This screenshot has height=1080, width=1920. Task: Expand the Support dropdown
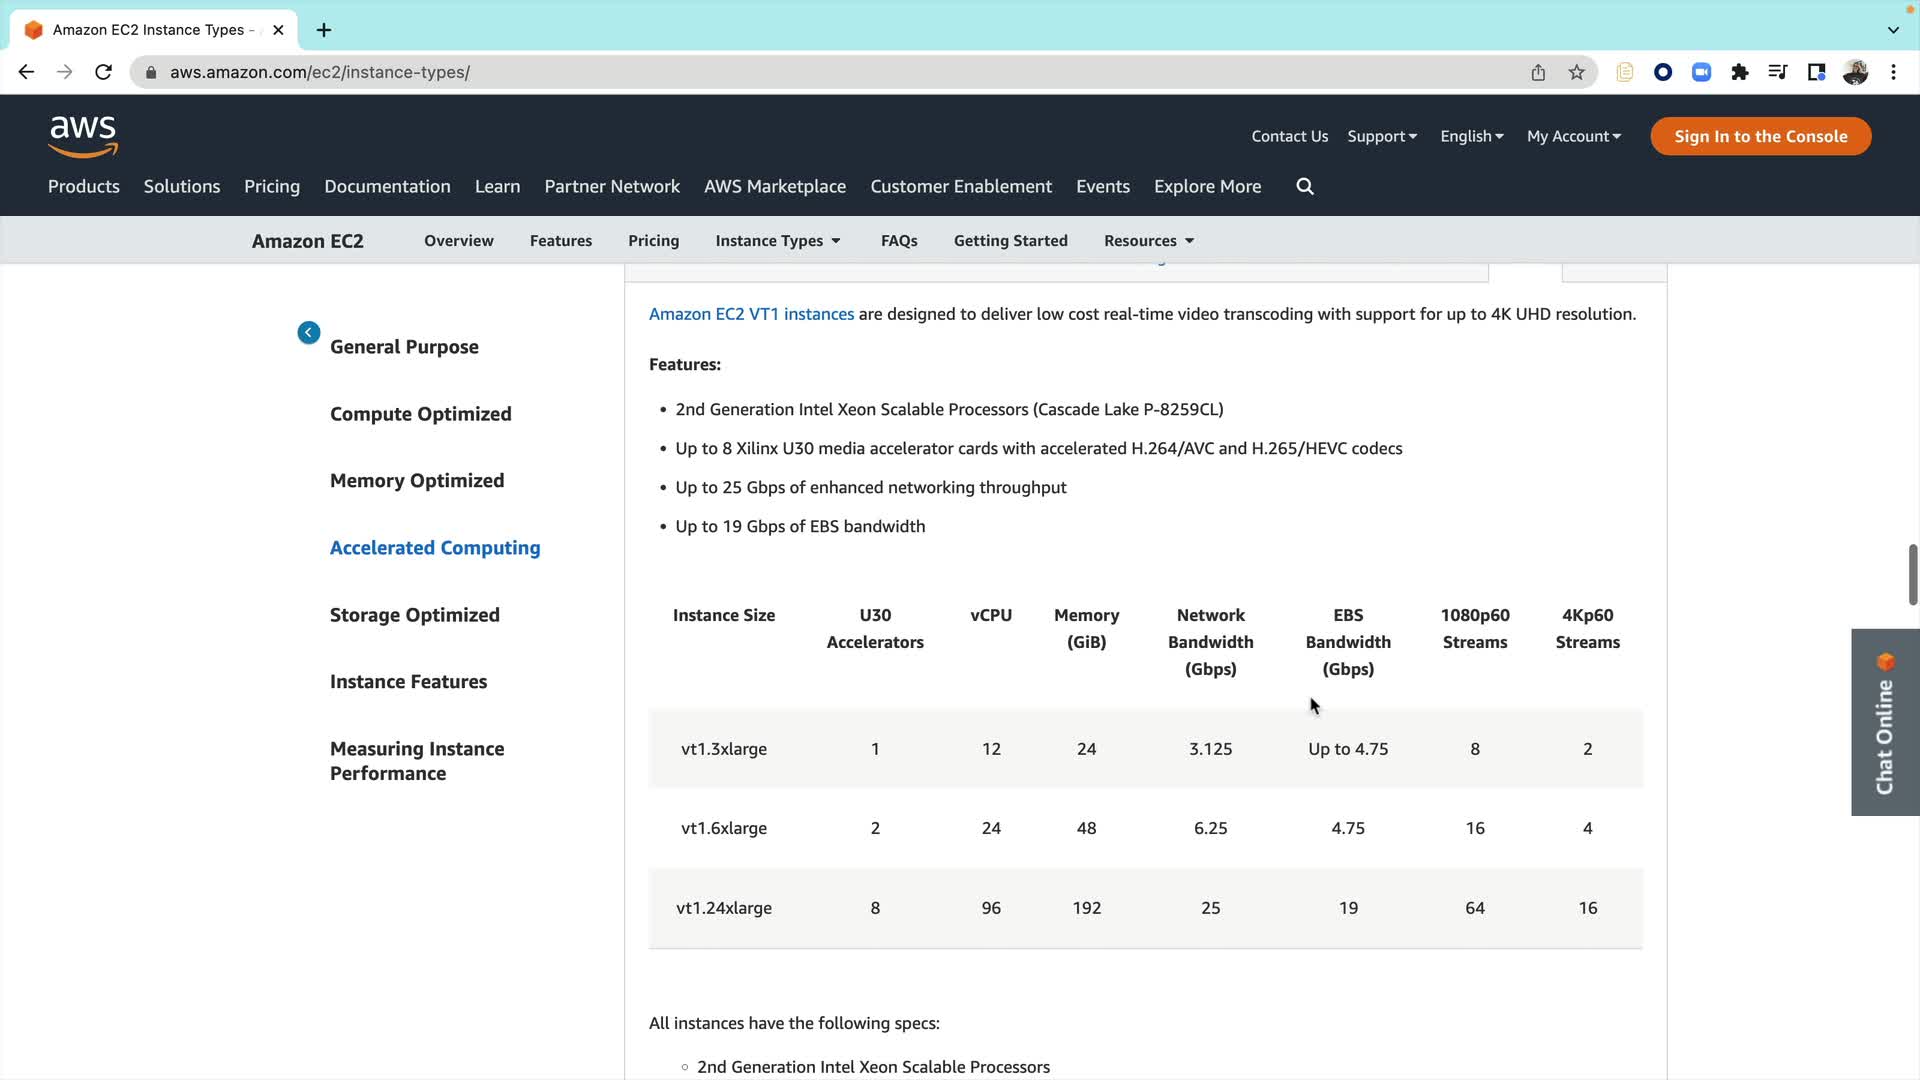1382,136
